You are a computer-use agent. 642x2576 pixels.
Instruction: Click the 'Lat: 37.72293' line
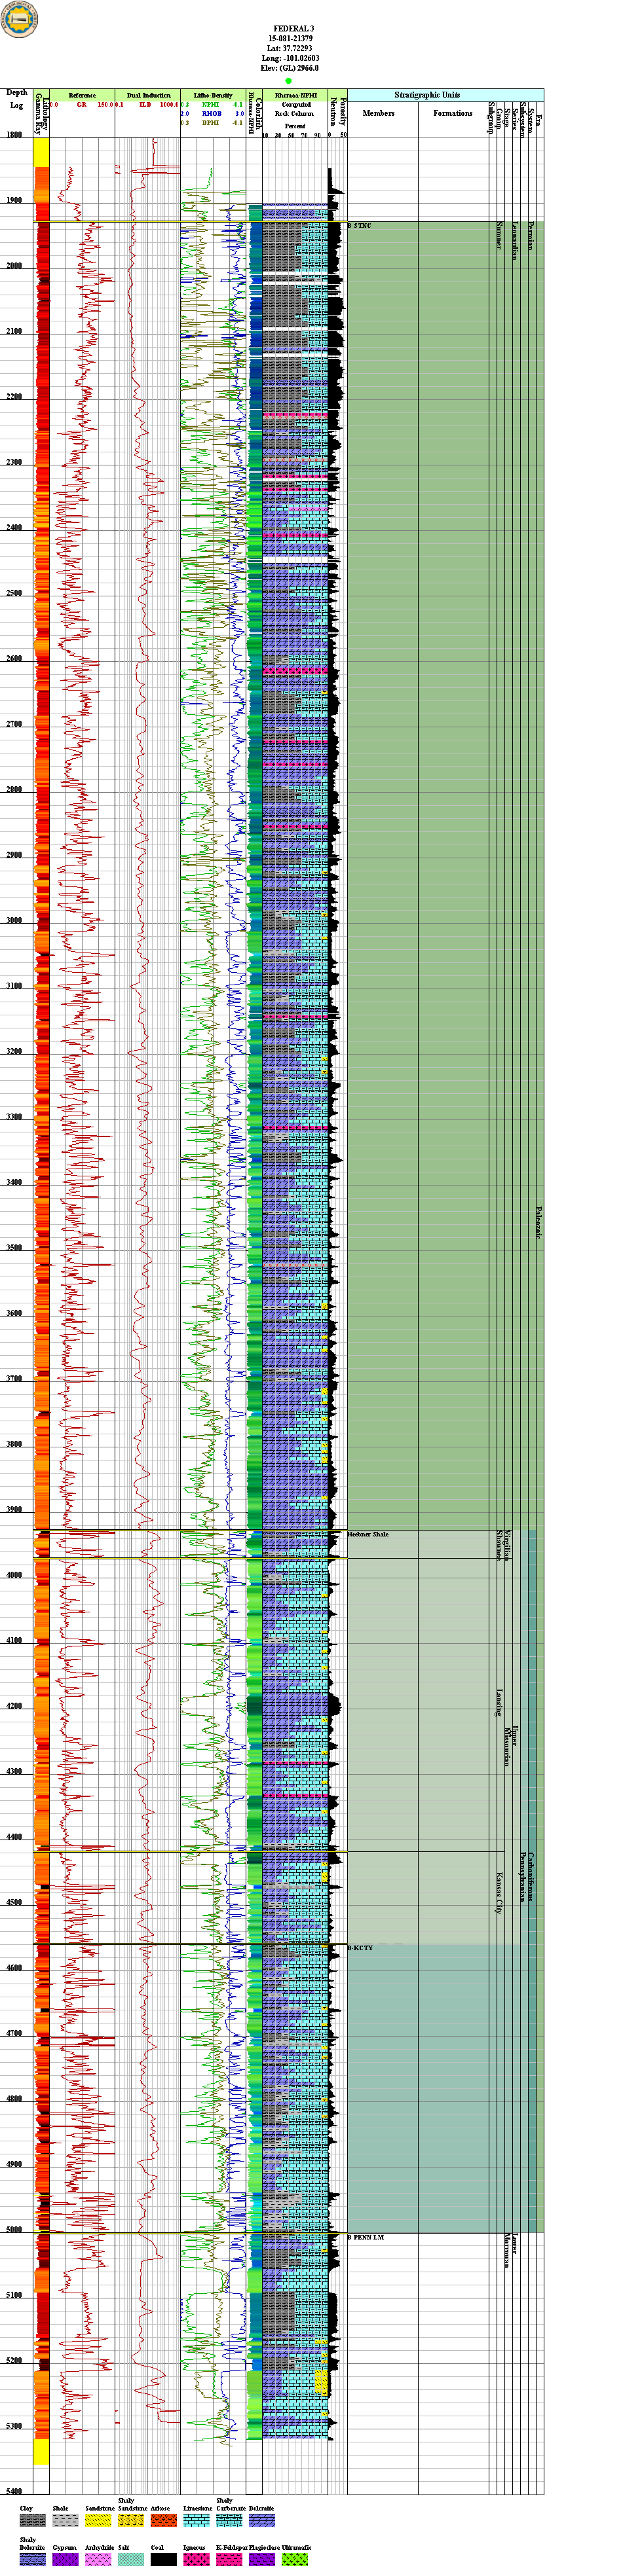pos(289,48)
